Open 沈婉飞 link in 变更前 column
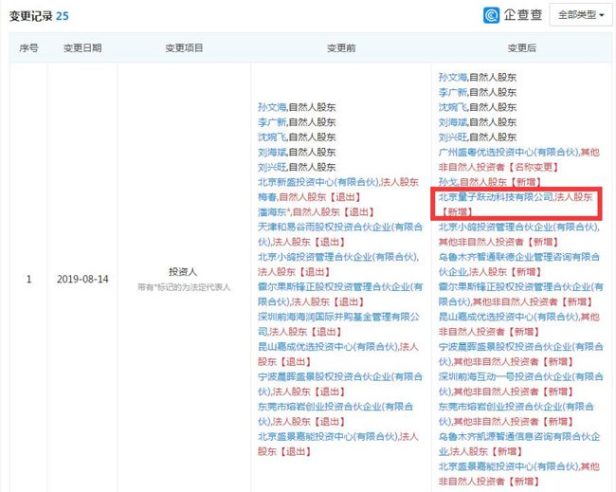This screenshot has width=616, height=492. coord(272,137)
